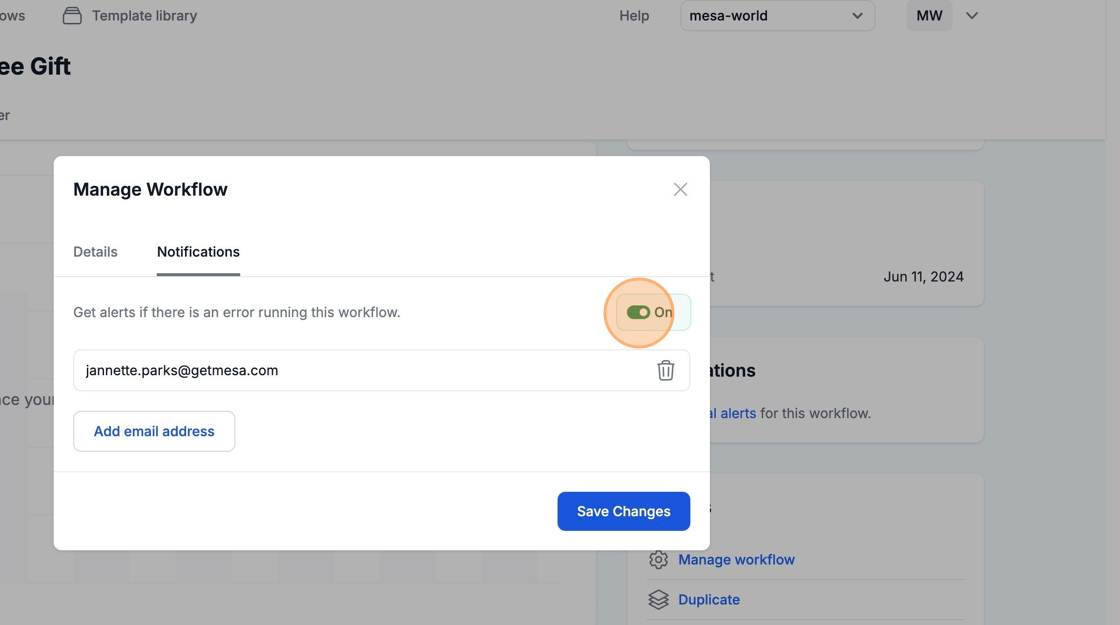Open Template library from the top navigation
Screen dimensions: 1120x625
[x=144, y=16]
